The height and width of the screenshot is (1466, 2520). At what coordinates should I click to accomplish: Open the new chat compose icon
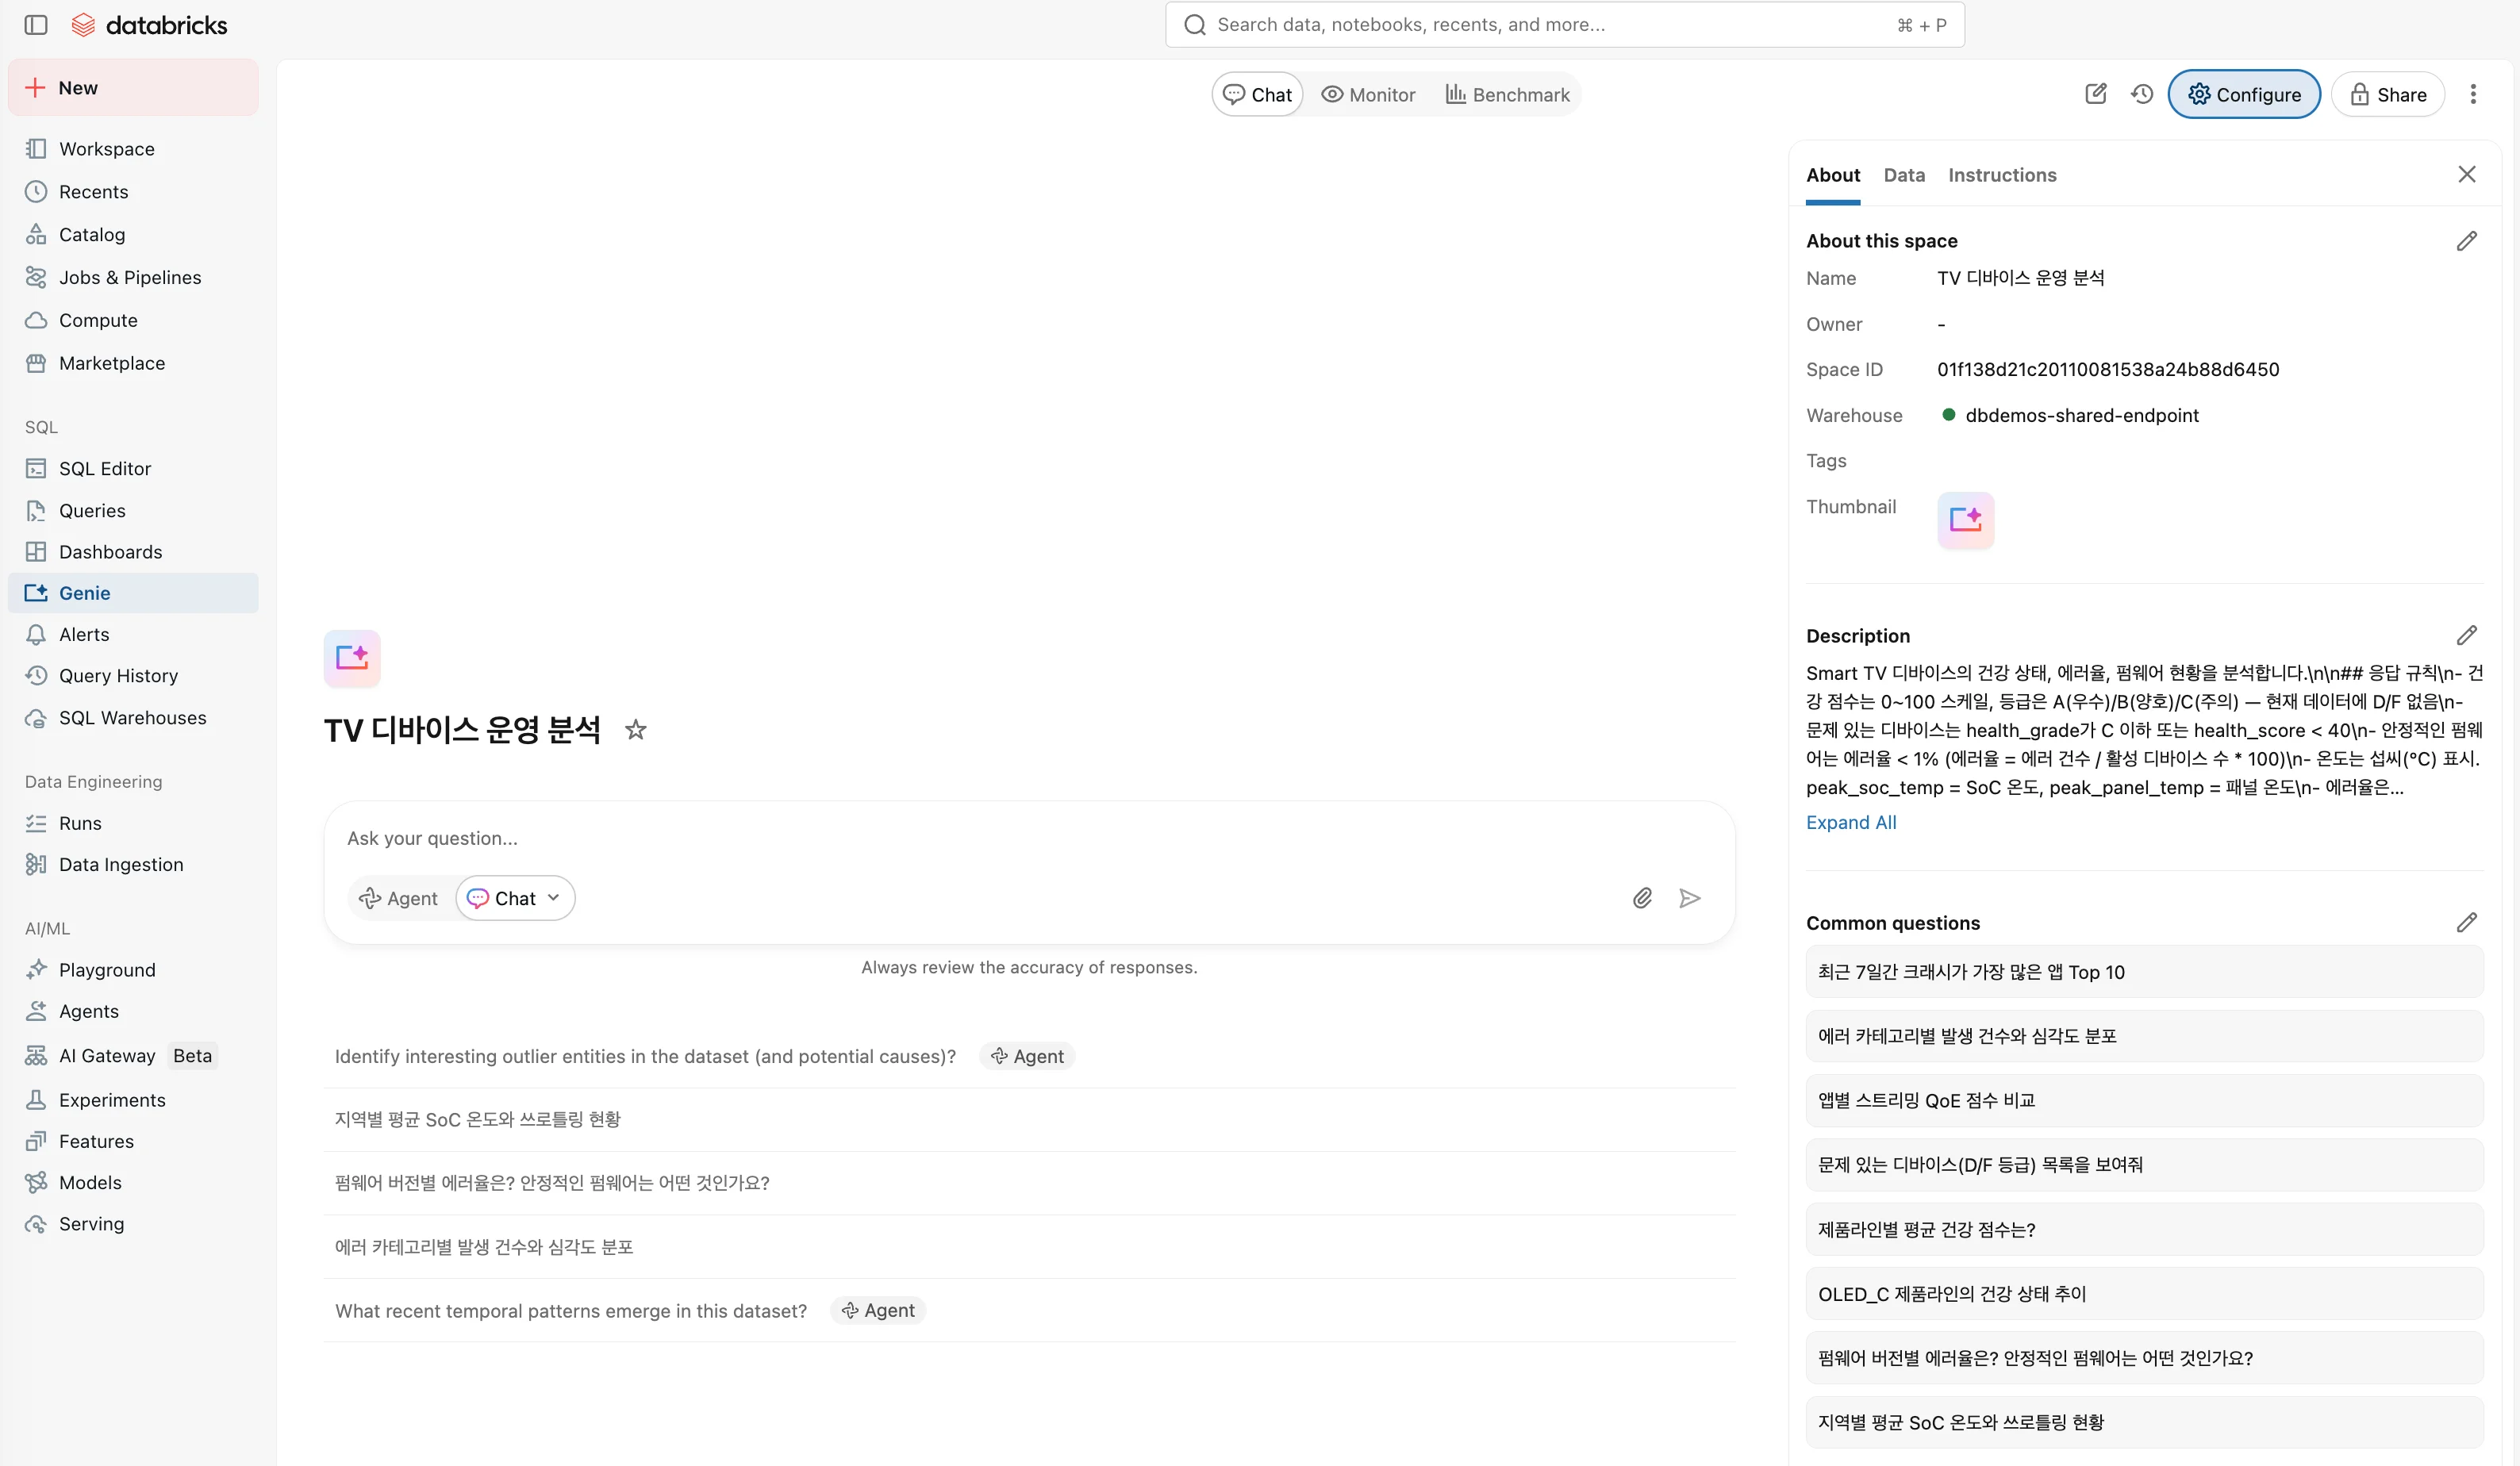[2096, 94]
